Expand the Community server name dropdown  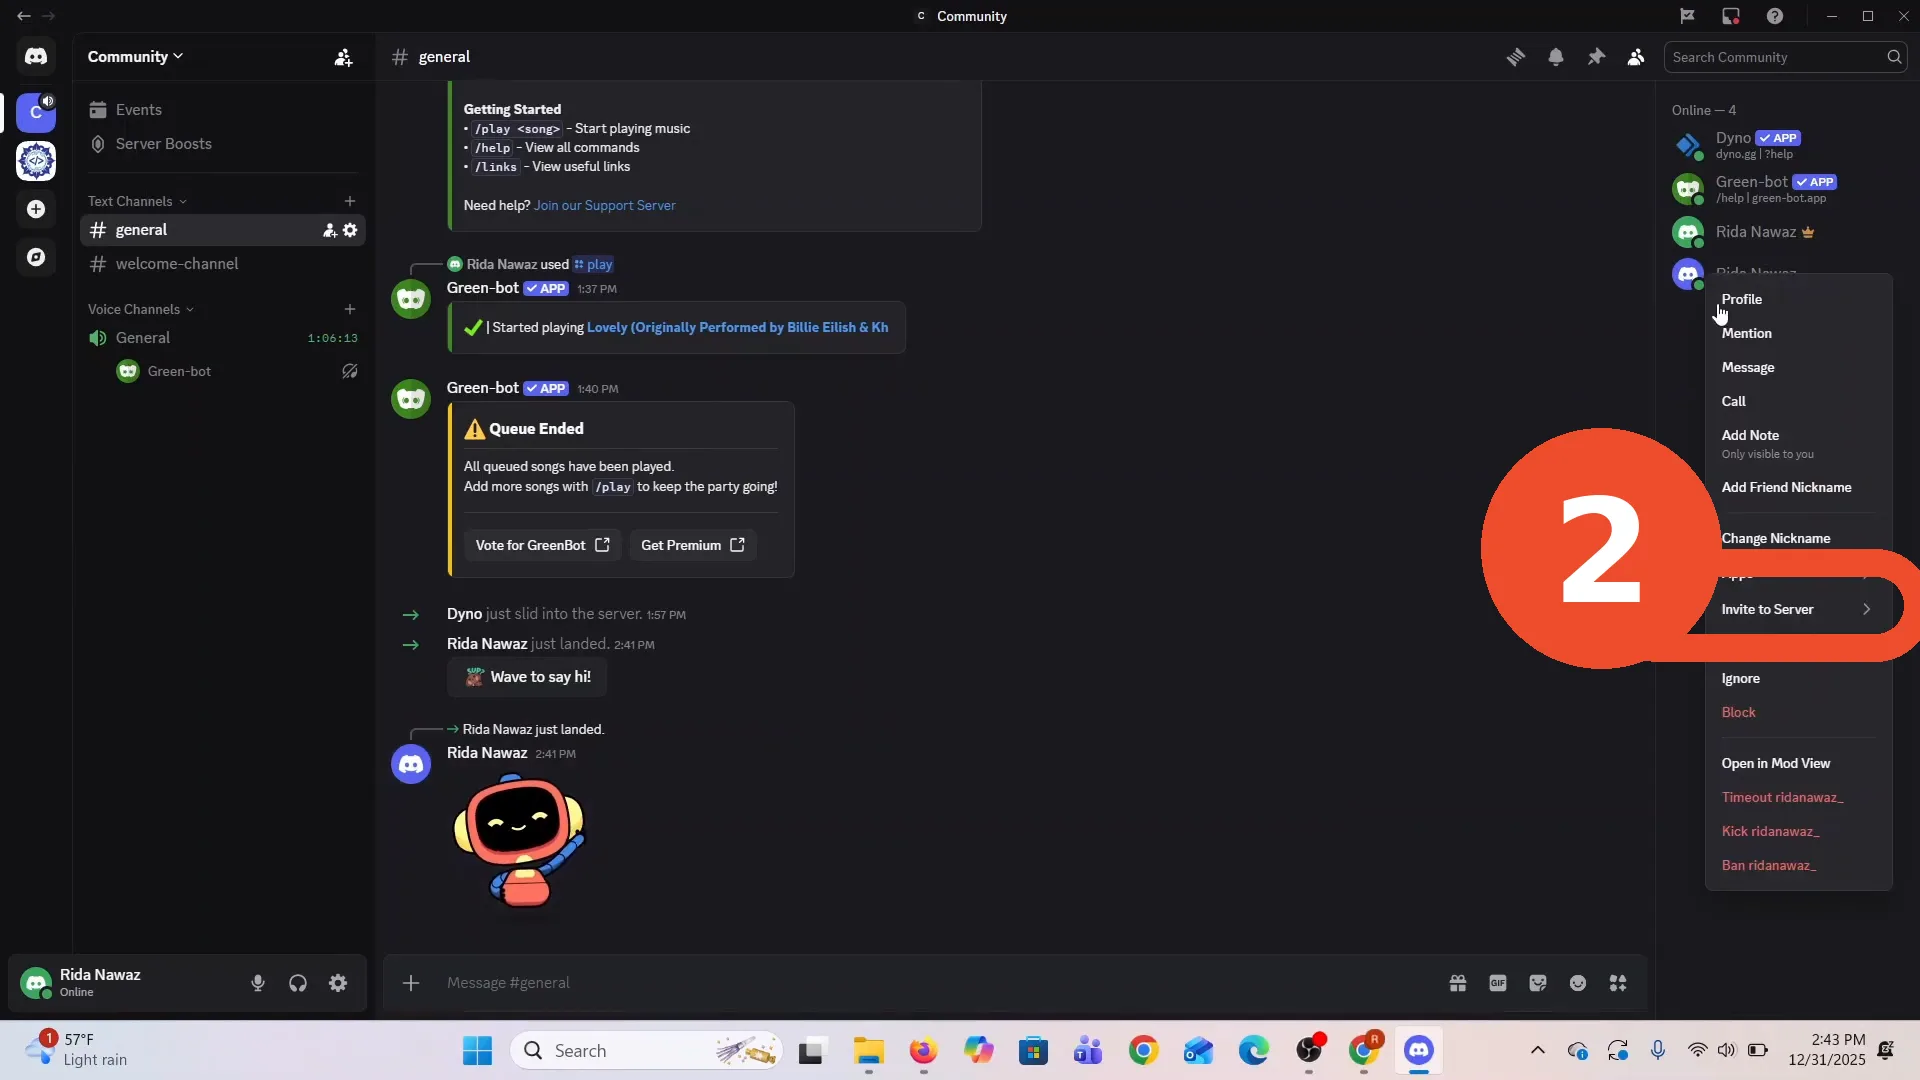click(x=135, y=57)
